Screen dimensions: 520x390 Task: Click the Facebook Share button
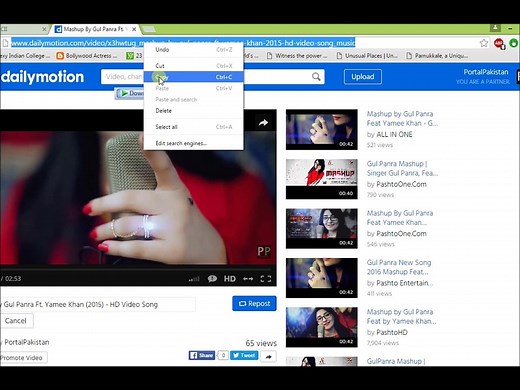click(202, 355)
